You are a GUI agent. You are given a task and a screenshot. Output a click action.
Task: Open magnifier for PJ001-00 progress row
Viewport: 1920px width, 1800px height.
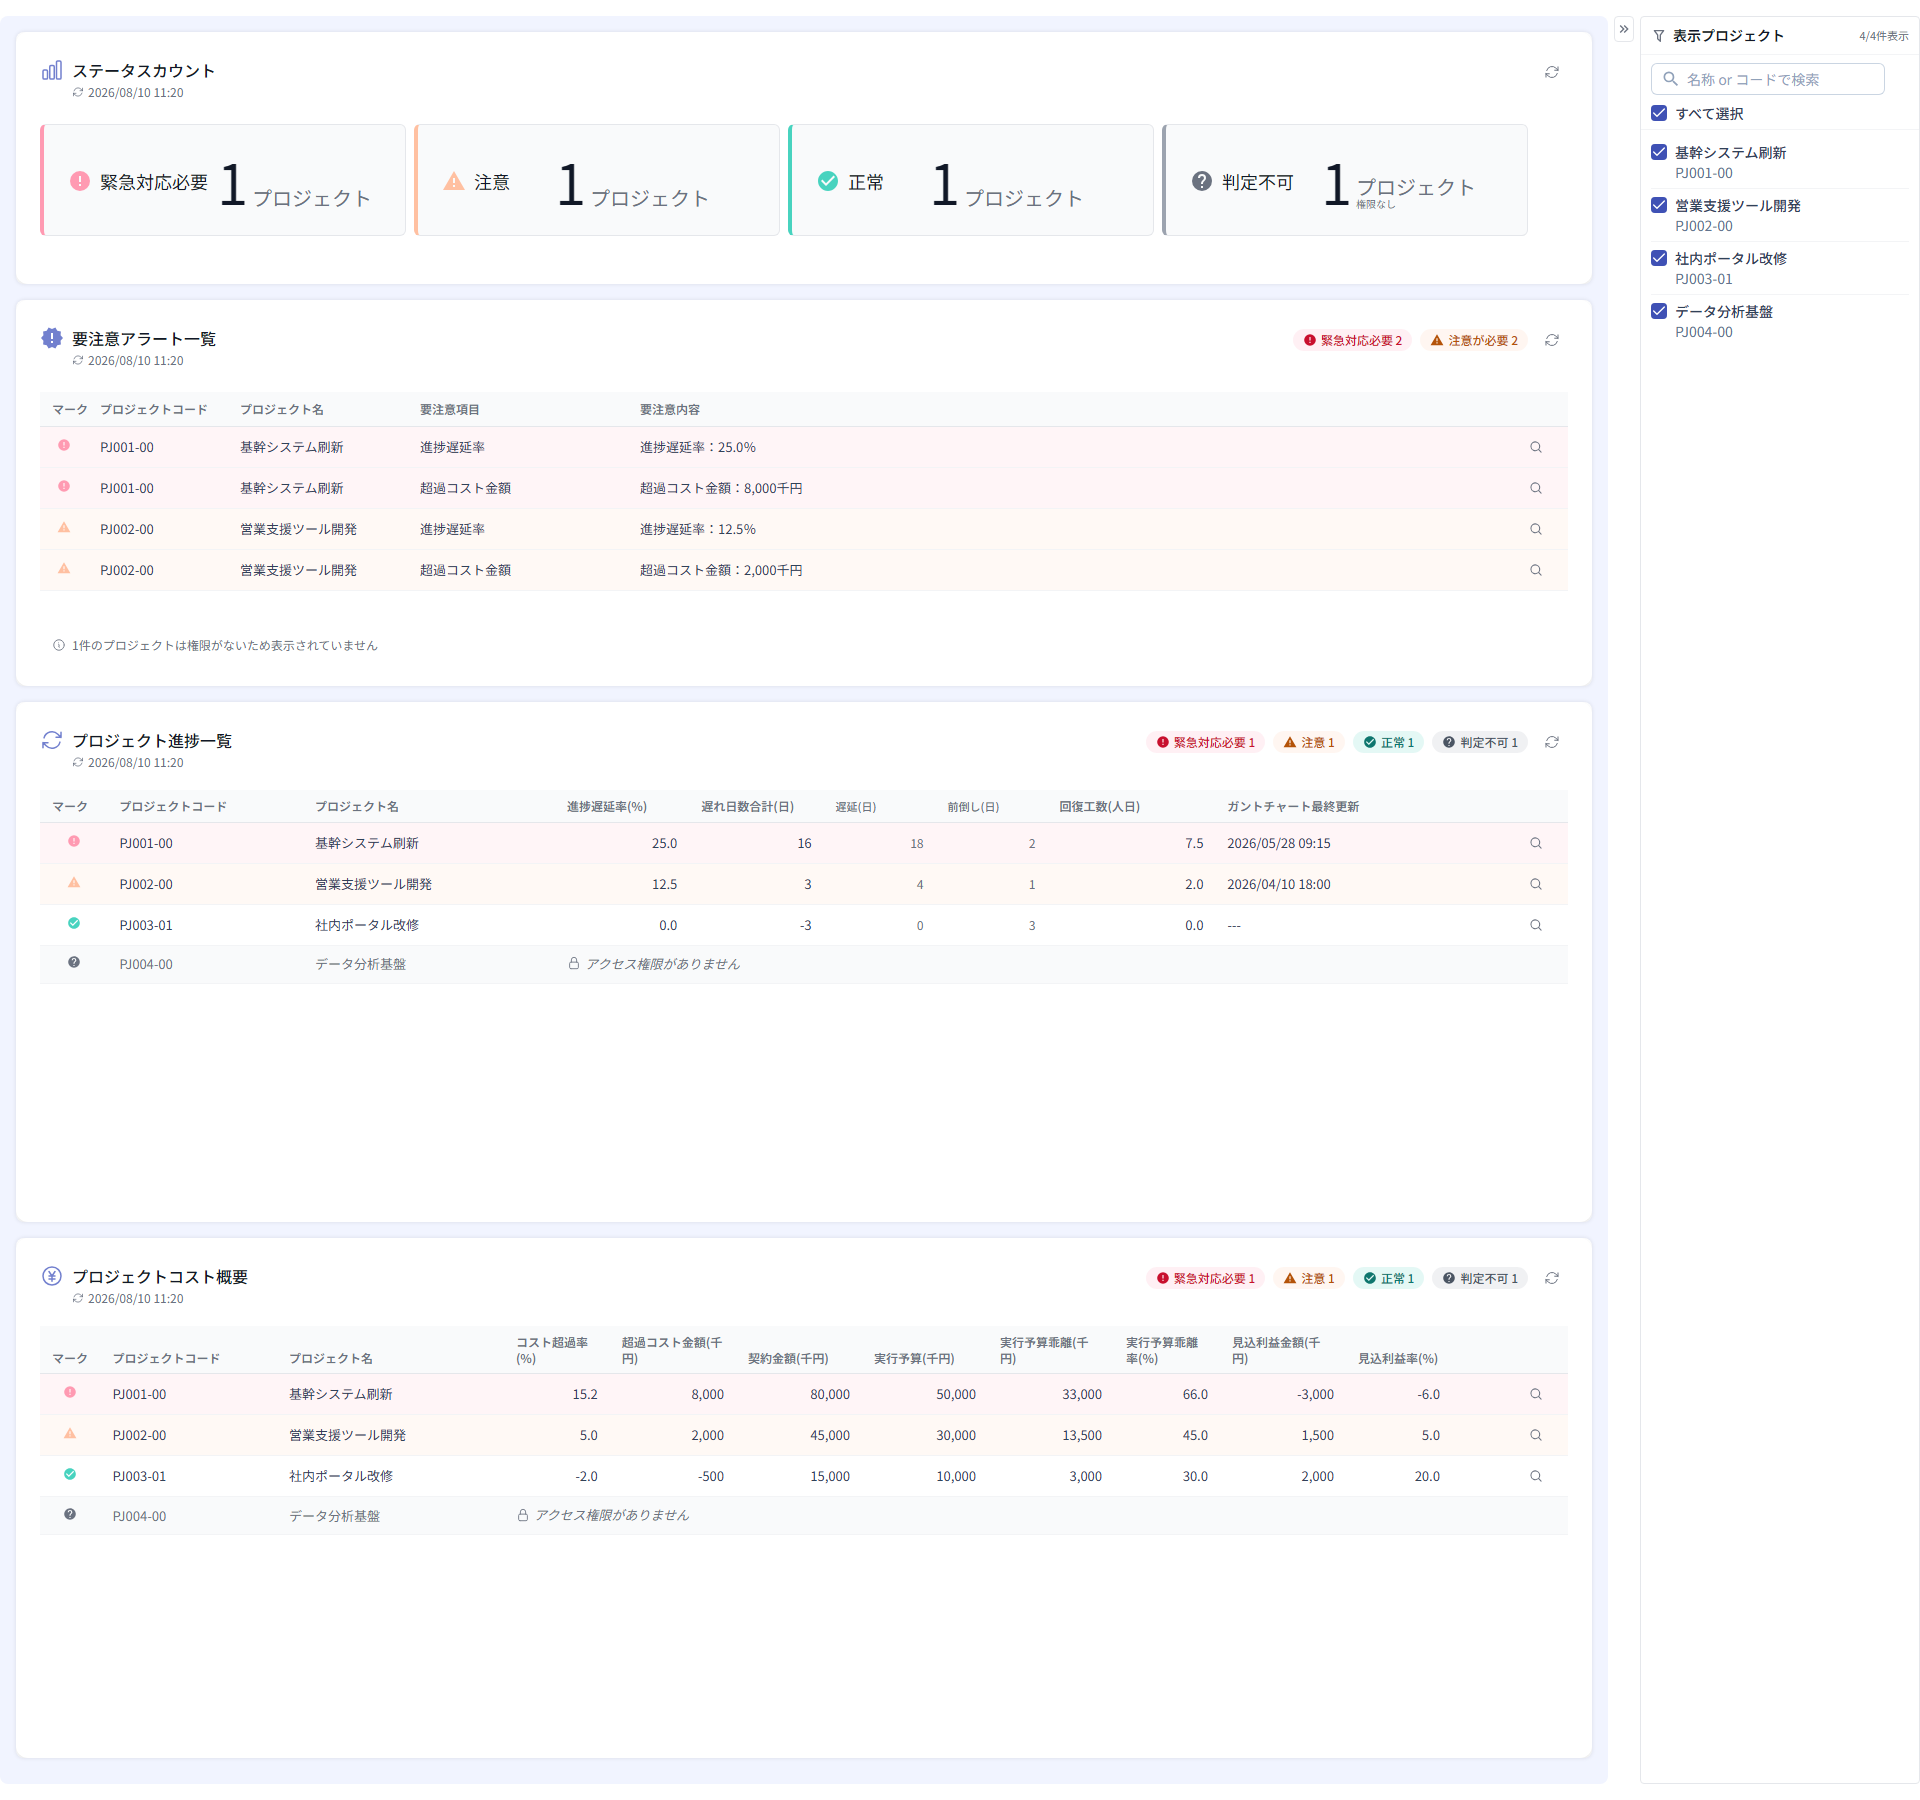point(1535,843)
